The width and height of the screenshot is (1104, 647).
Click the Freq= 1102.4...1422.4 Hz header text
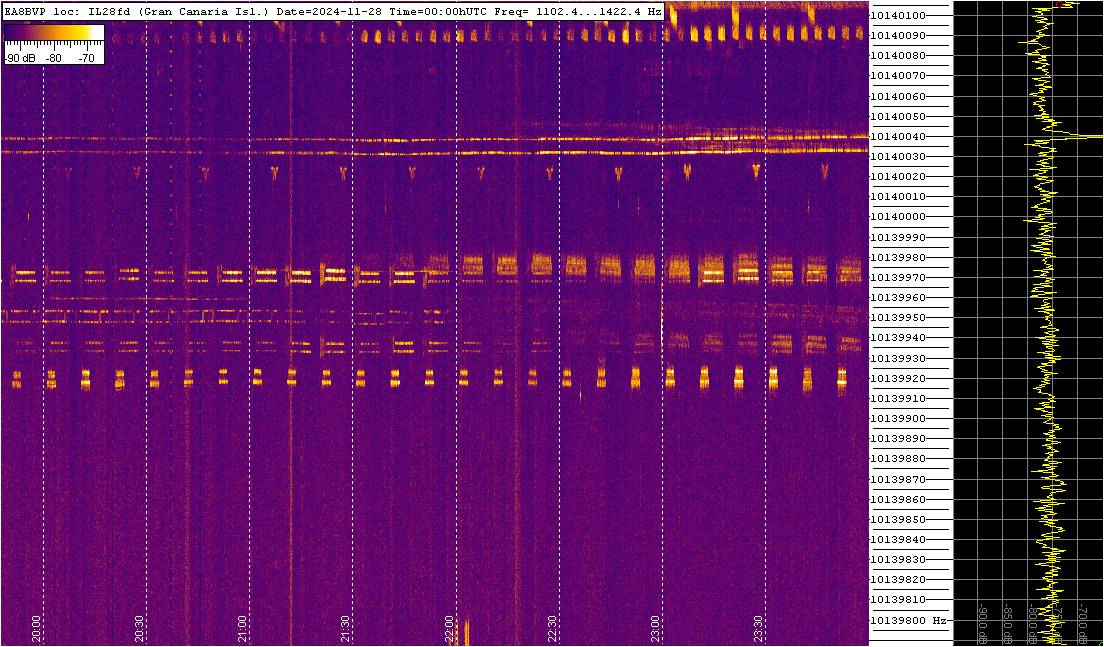[577, 12]
